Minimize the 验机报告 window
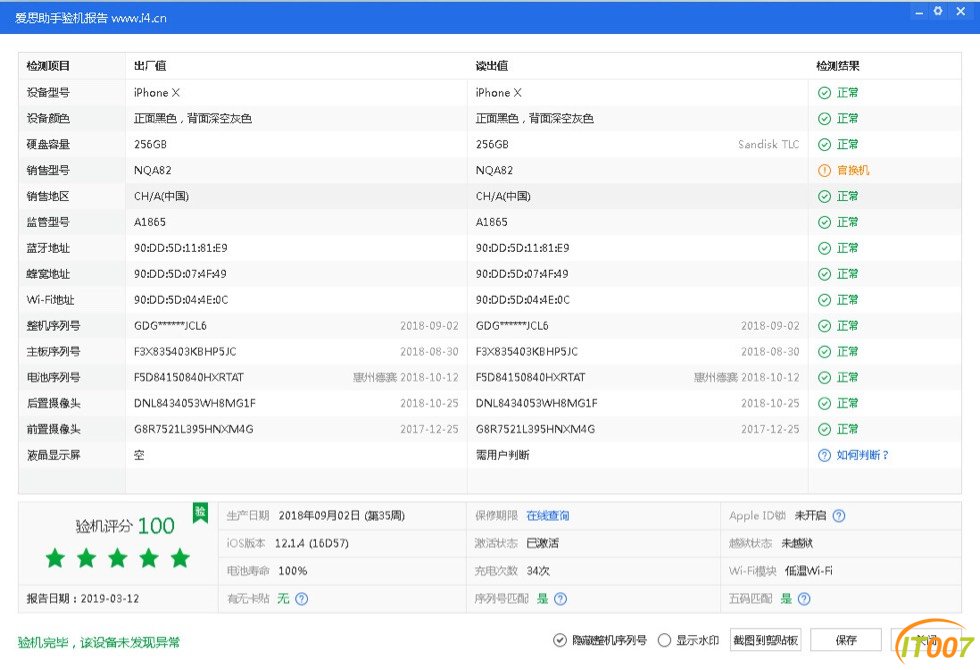The image size is (980, 670). tap(919, 12)
